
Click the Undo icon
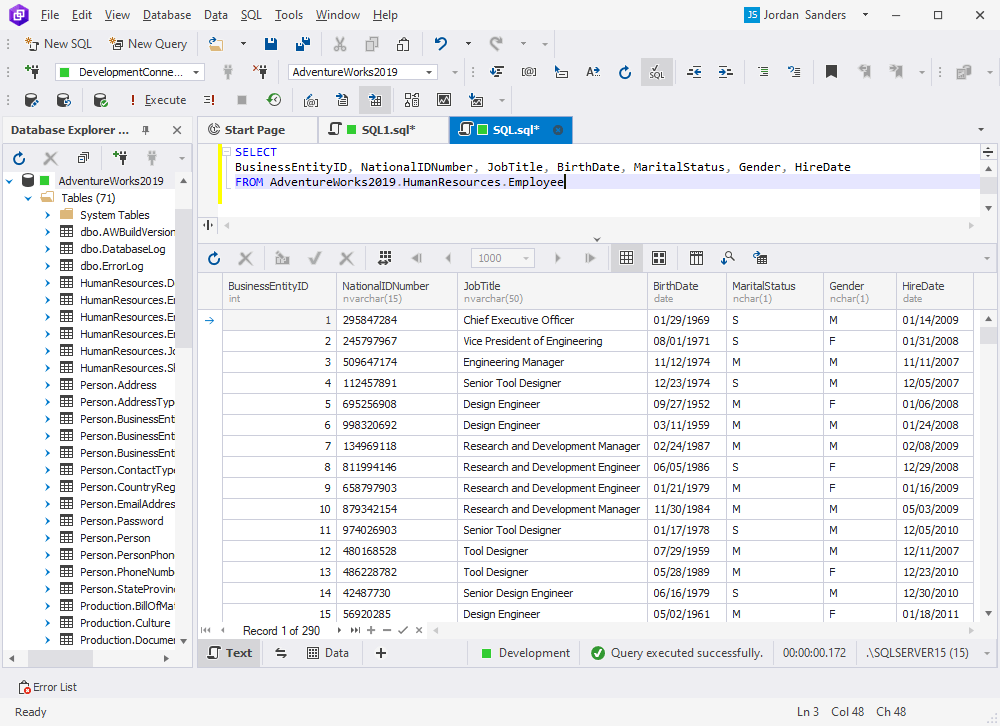440,42
